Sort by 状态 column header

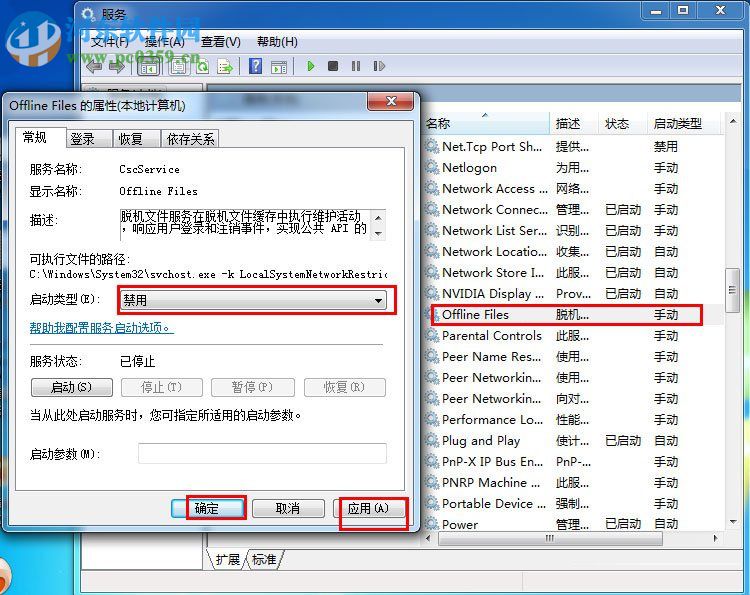pyautogui.click(x=623, y=124)
